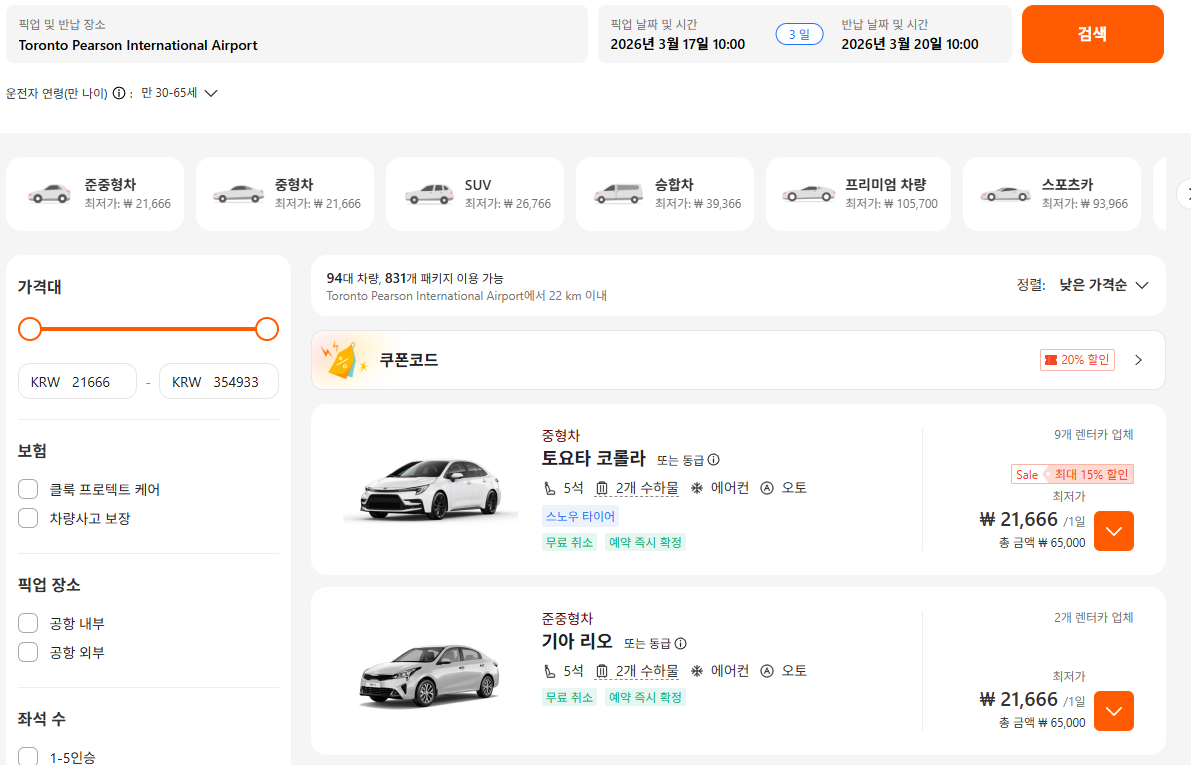Click the 승합차 van icon

click(618, 194)
